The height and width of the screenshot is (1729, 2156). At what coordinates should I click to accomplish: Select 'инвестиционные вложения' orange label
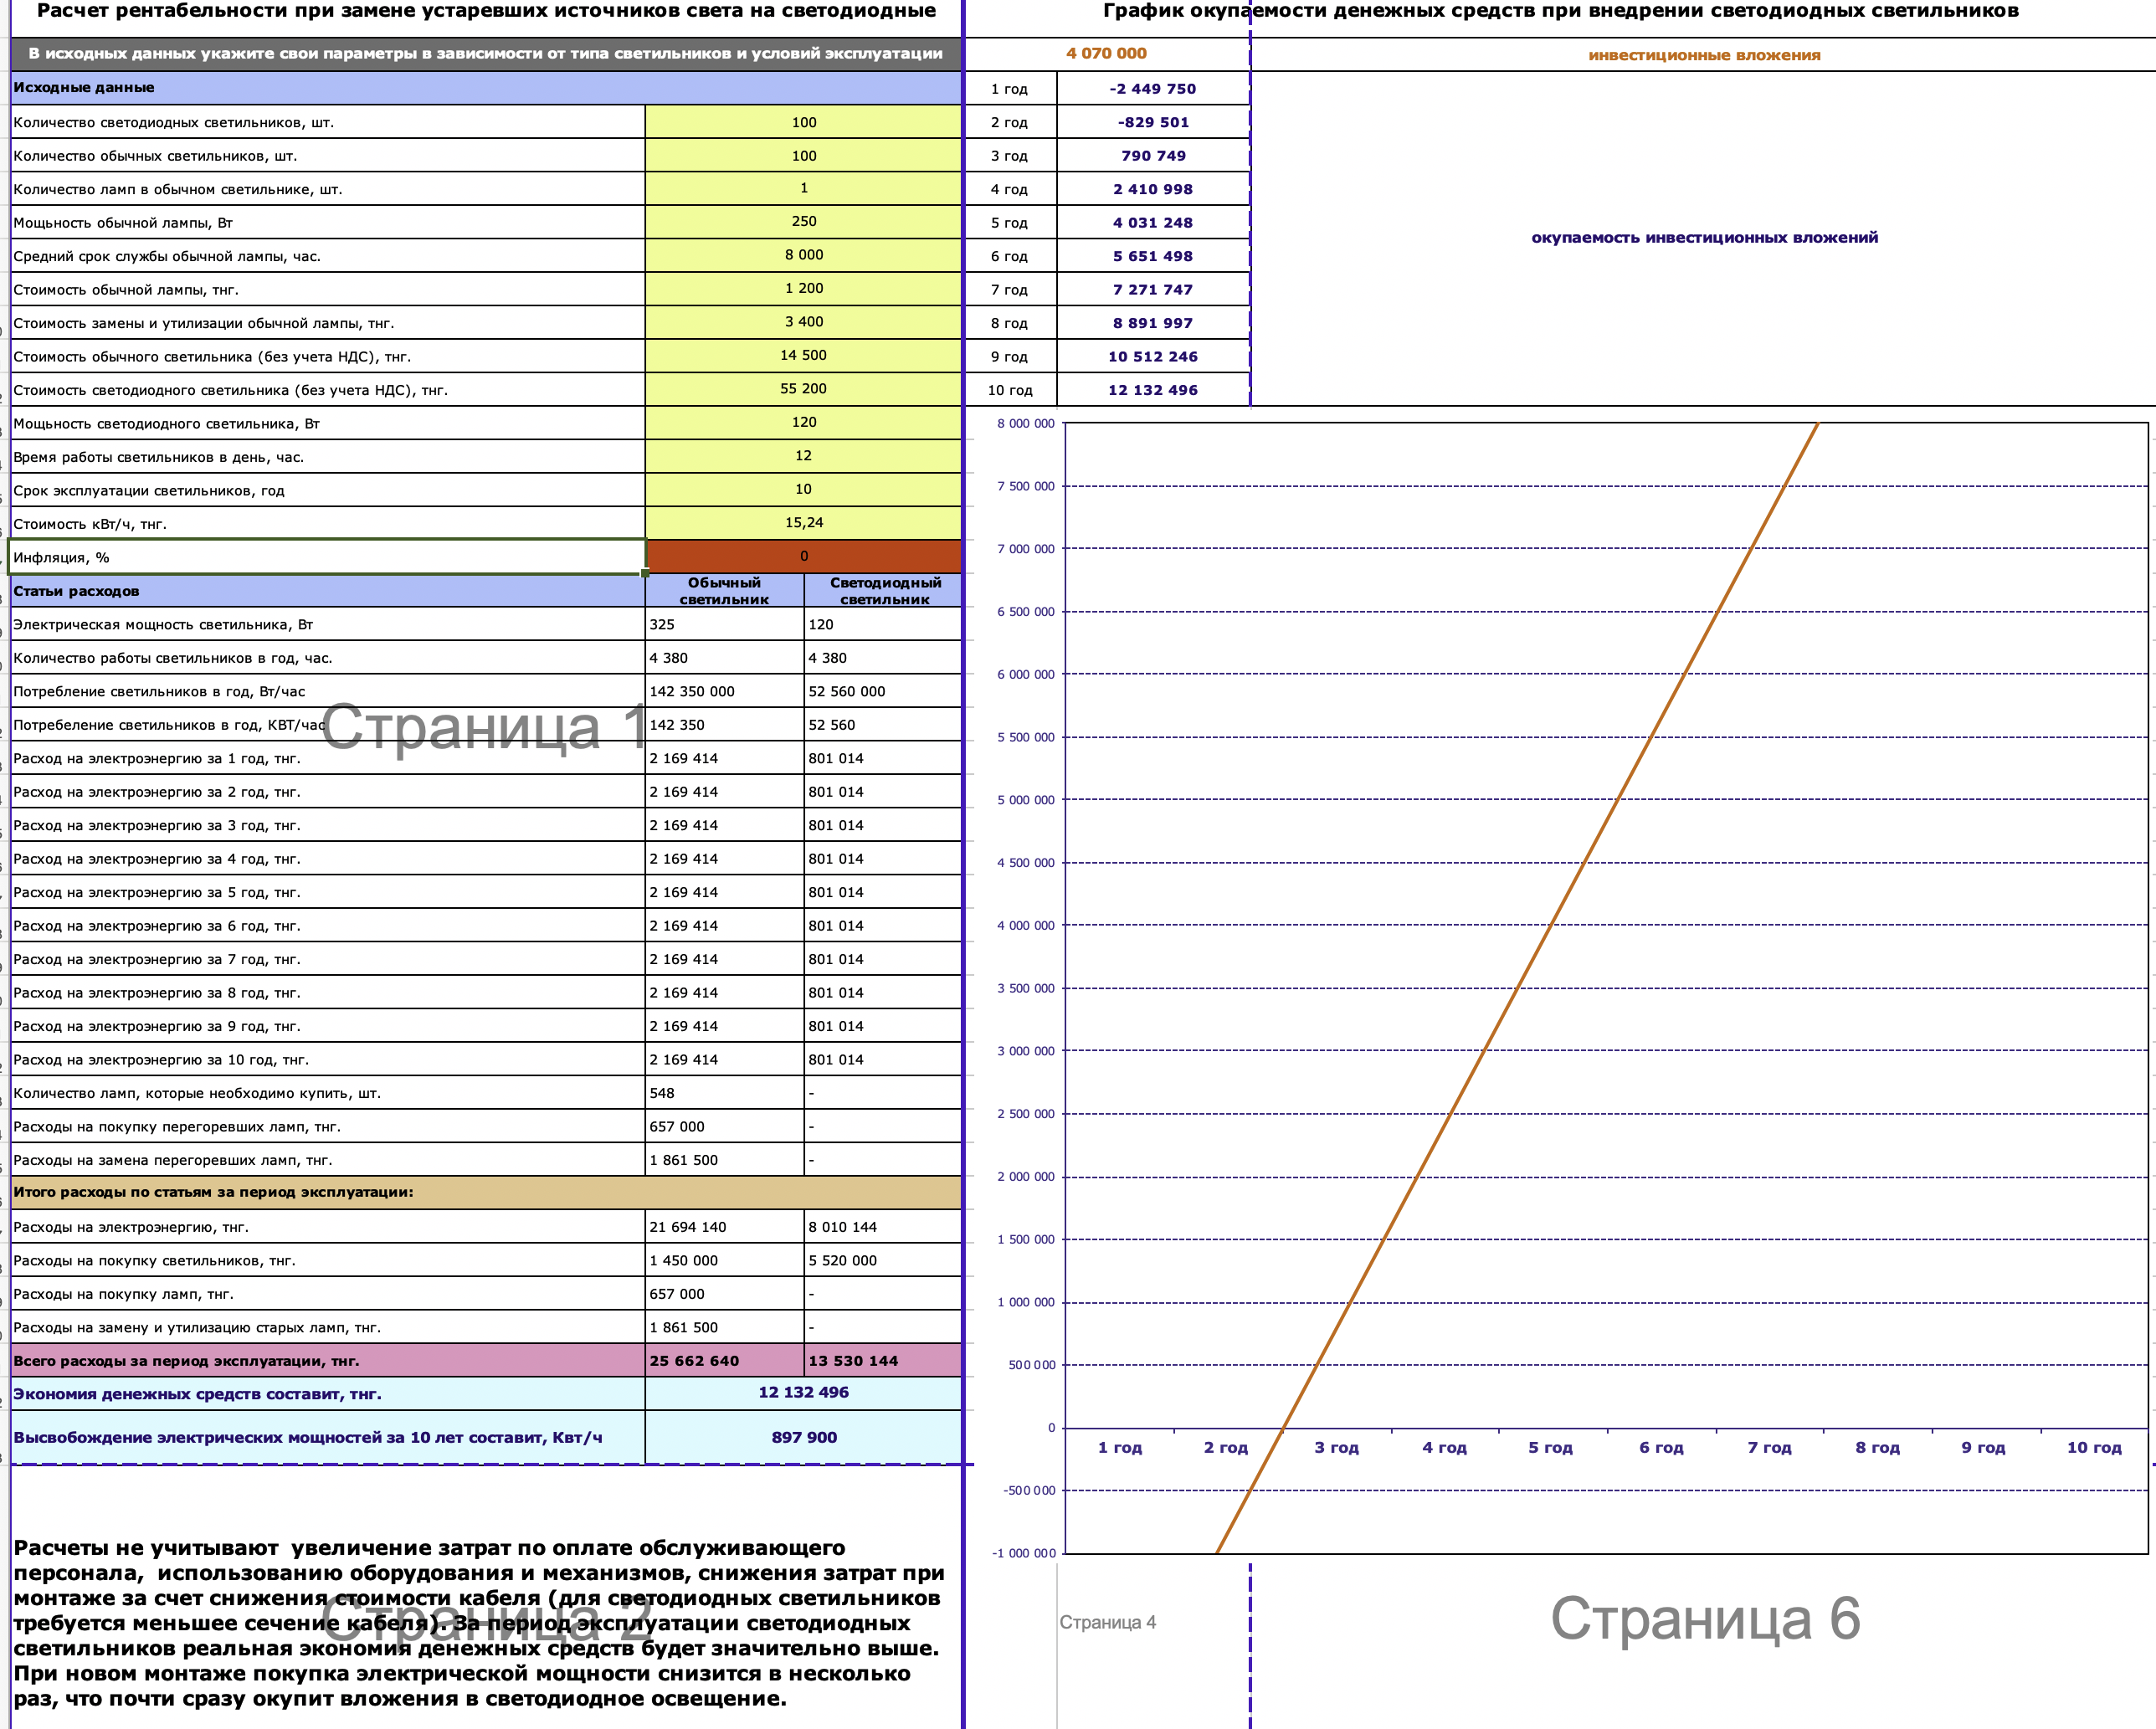[1704, 55]
